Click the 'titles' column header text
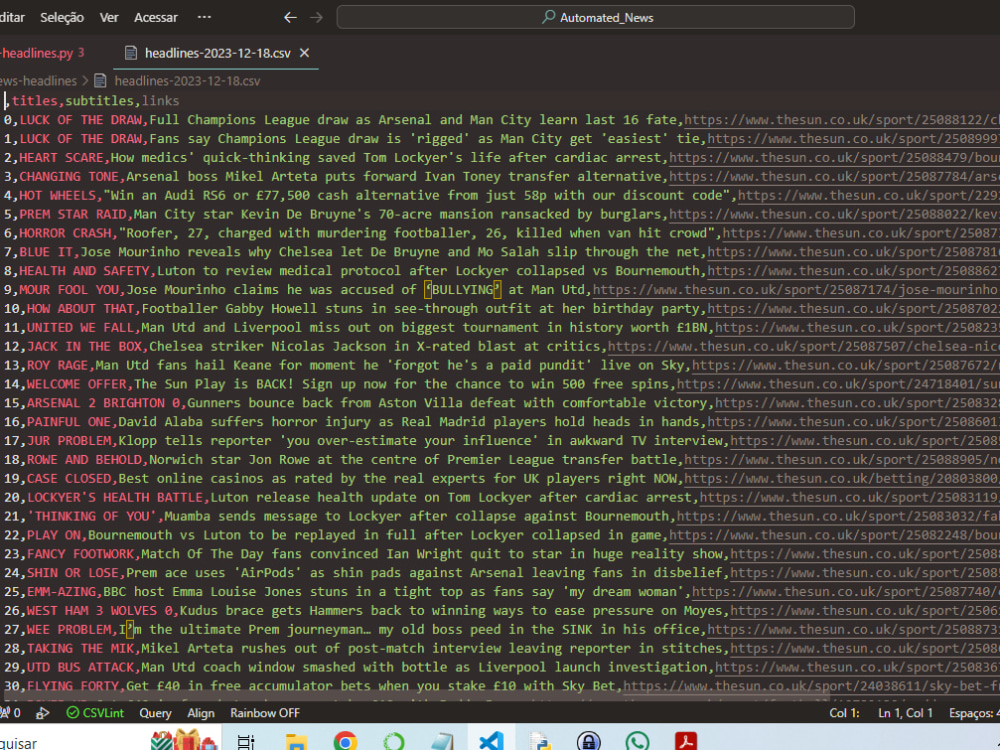 coord(34,101)
